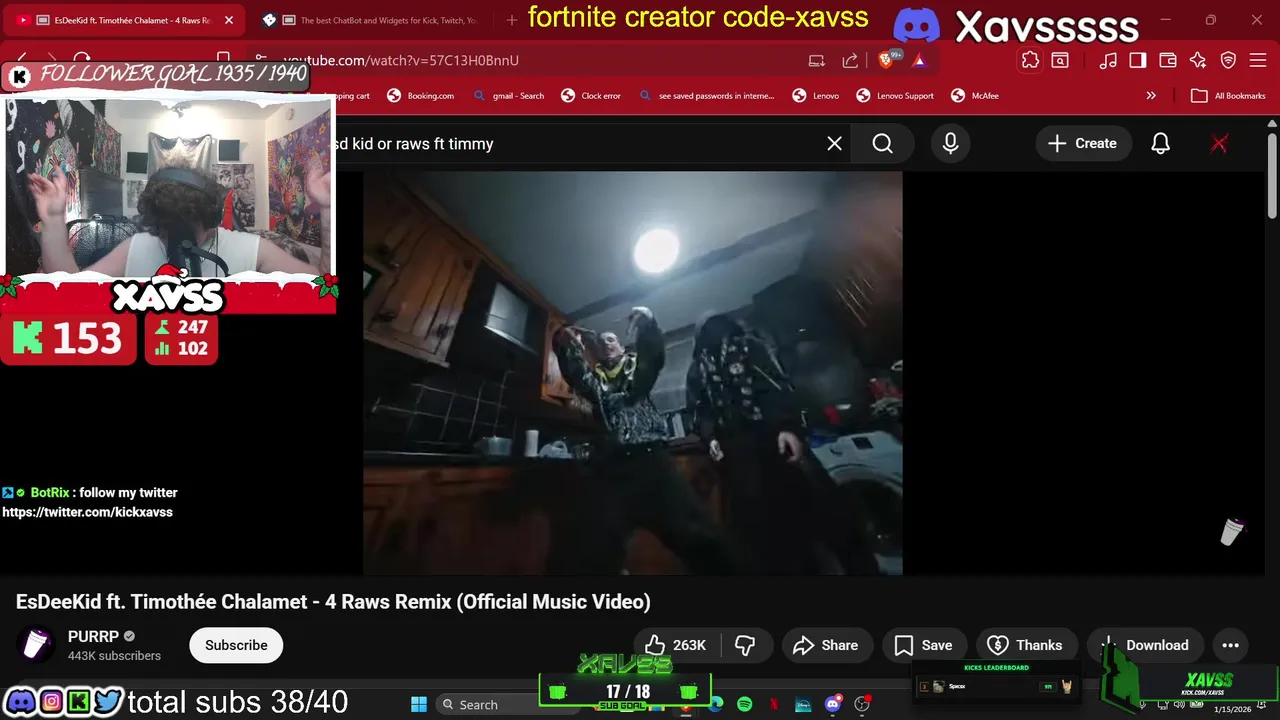Open the Lenovo bookmark
The height and width of the screenshot is (720, 1280).
point(816,96)
